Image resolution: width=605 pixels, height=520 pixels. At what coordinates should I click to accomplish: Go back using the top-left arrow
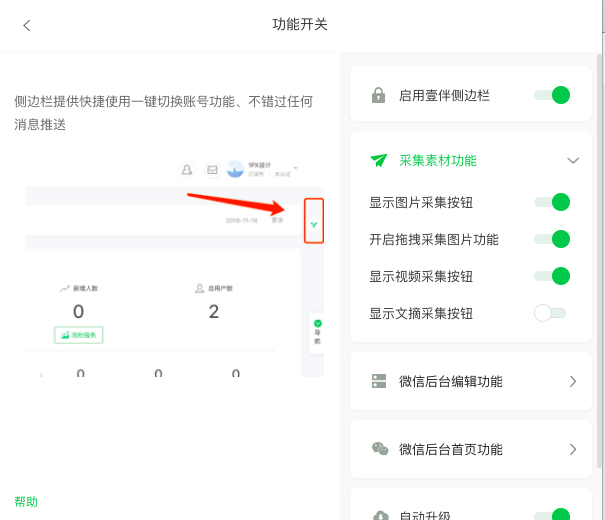pyautogui.click(x=27, y=25)
